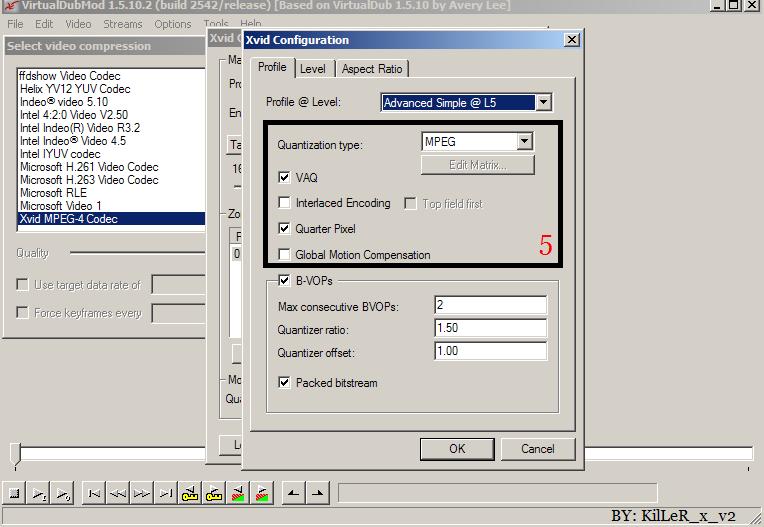Image resolution: width=764 pixels, height=527 pixels.
Task: Select Intel IYUV codec
Action: (x=111, y=154)
